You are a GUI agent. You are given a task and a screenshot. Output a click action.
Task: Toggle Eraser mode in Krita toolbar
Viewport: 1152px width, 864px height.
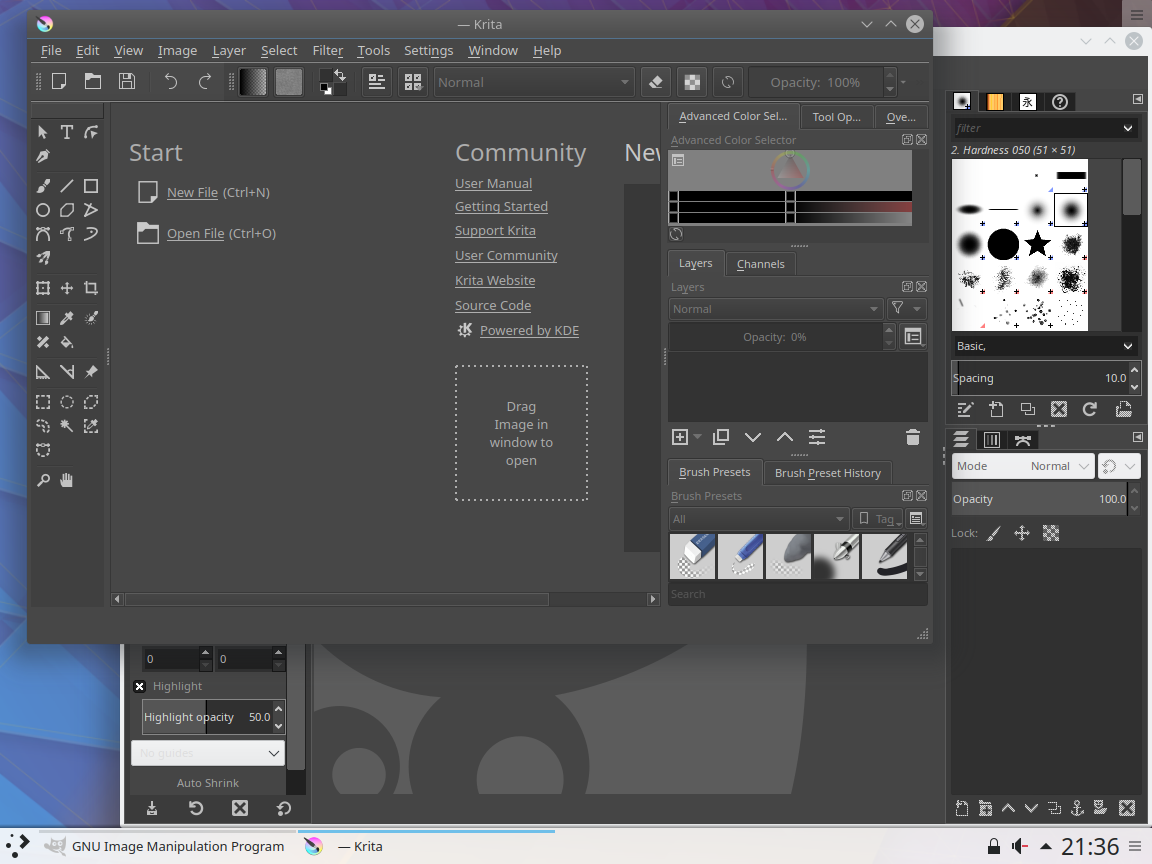tap(656, 82)
